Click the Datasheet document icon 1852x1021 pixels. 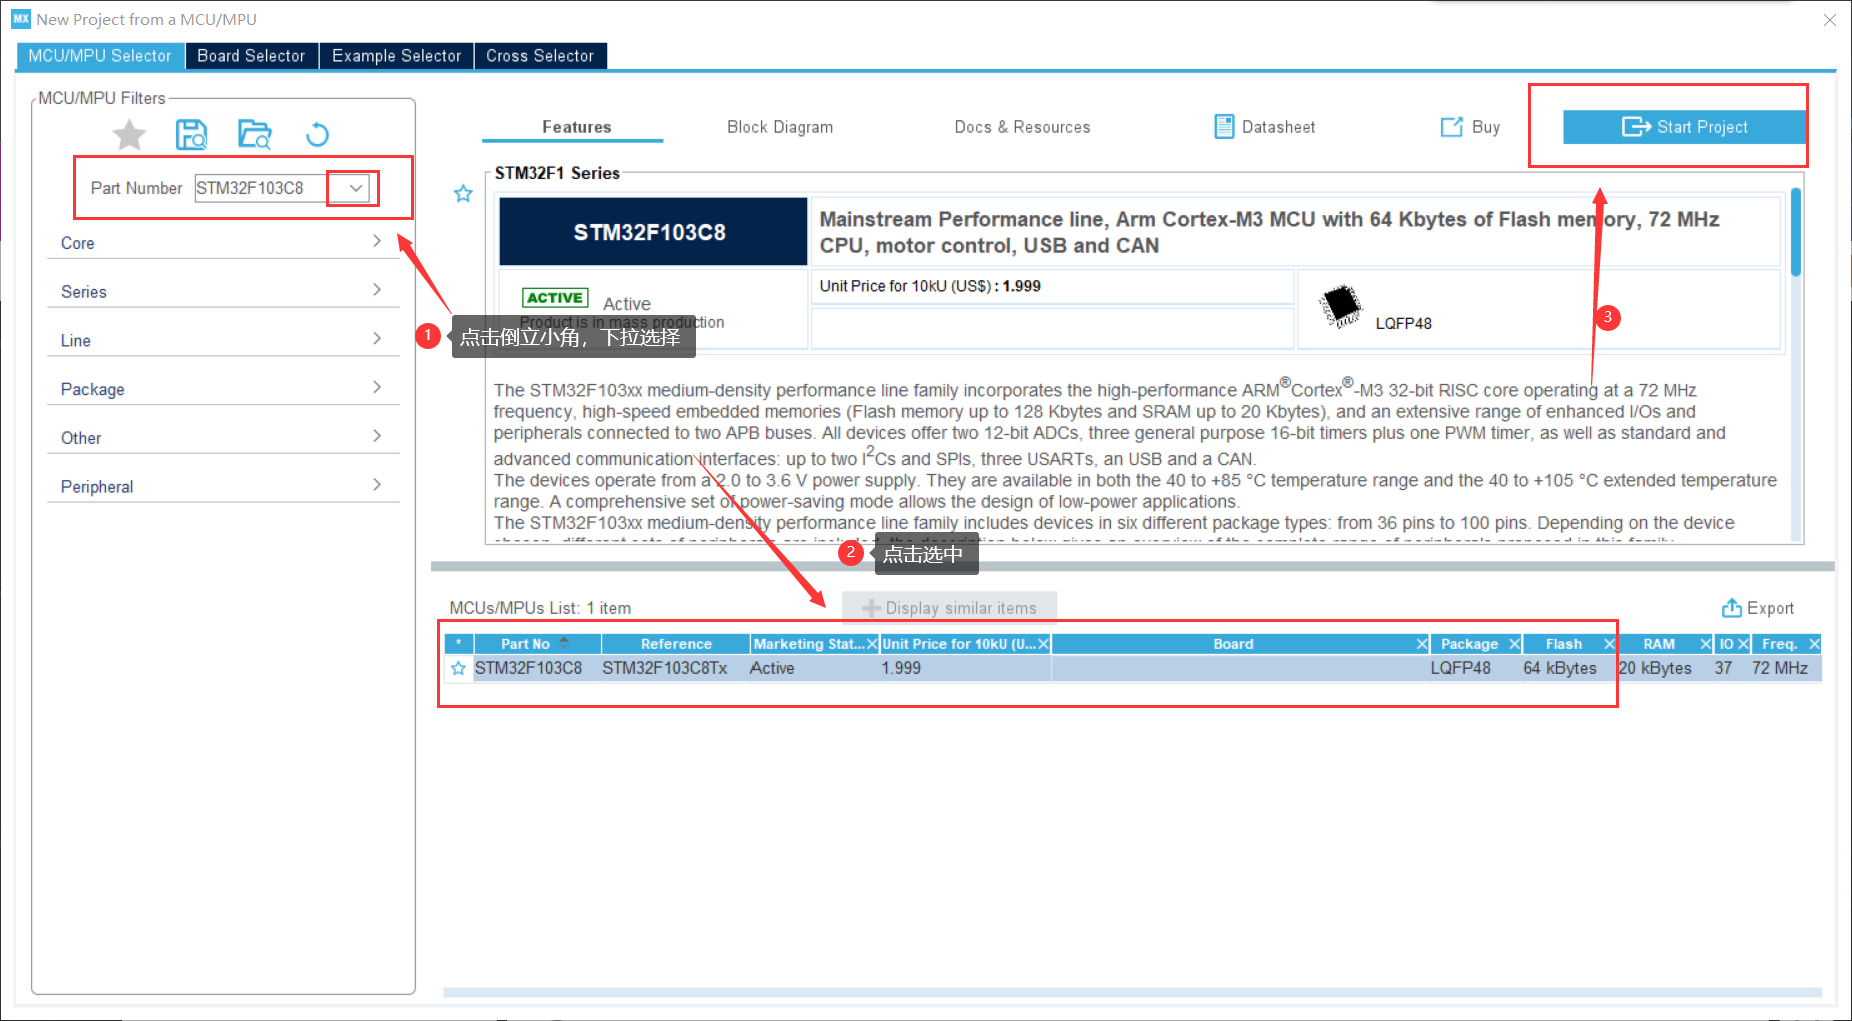(1224, 127)
